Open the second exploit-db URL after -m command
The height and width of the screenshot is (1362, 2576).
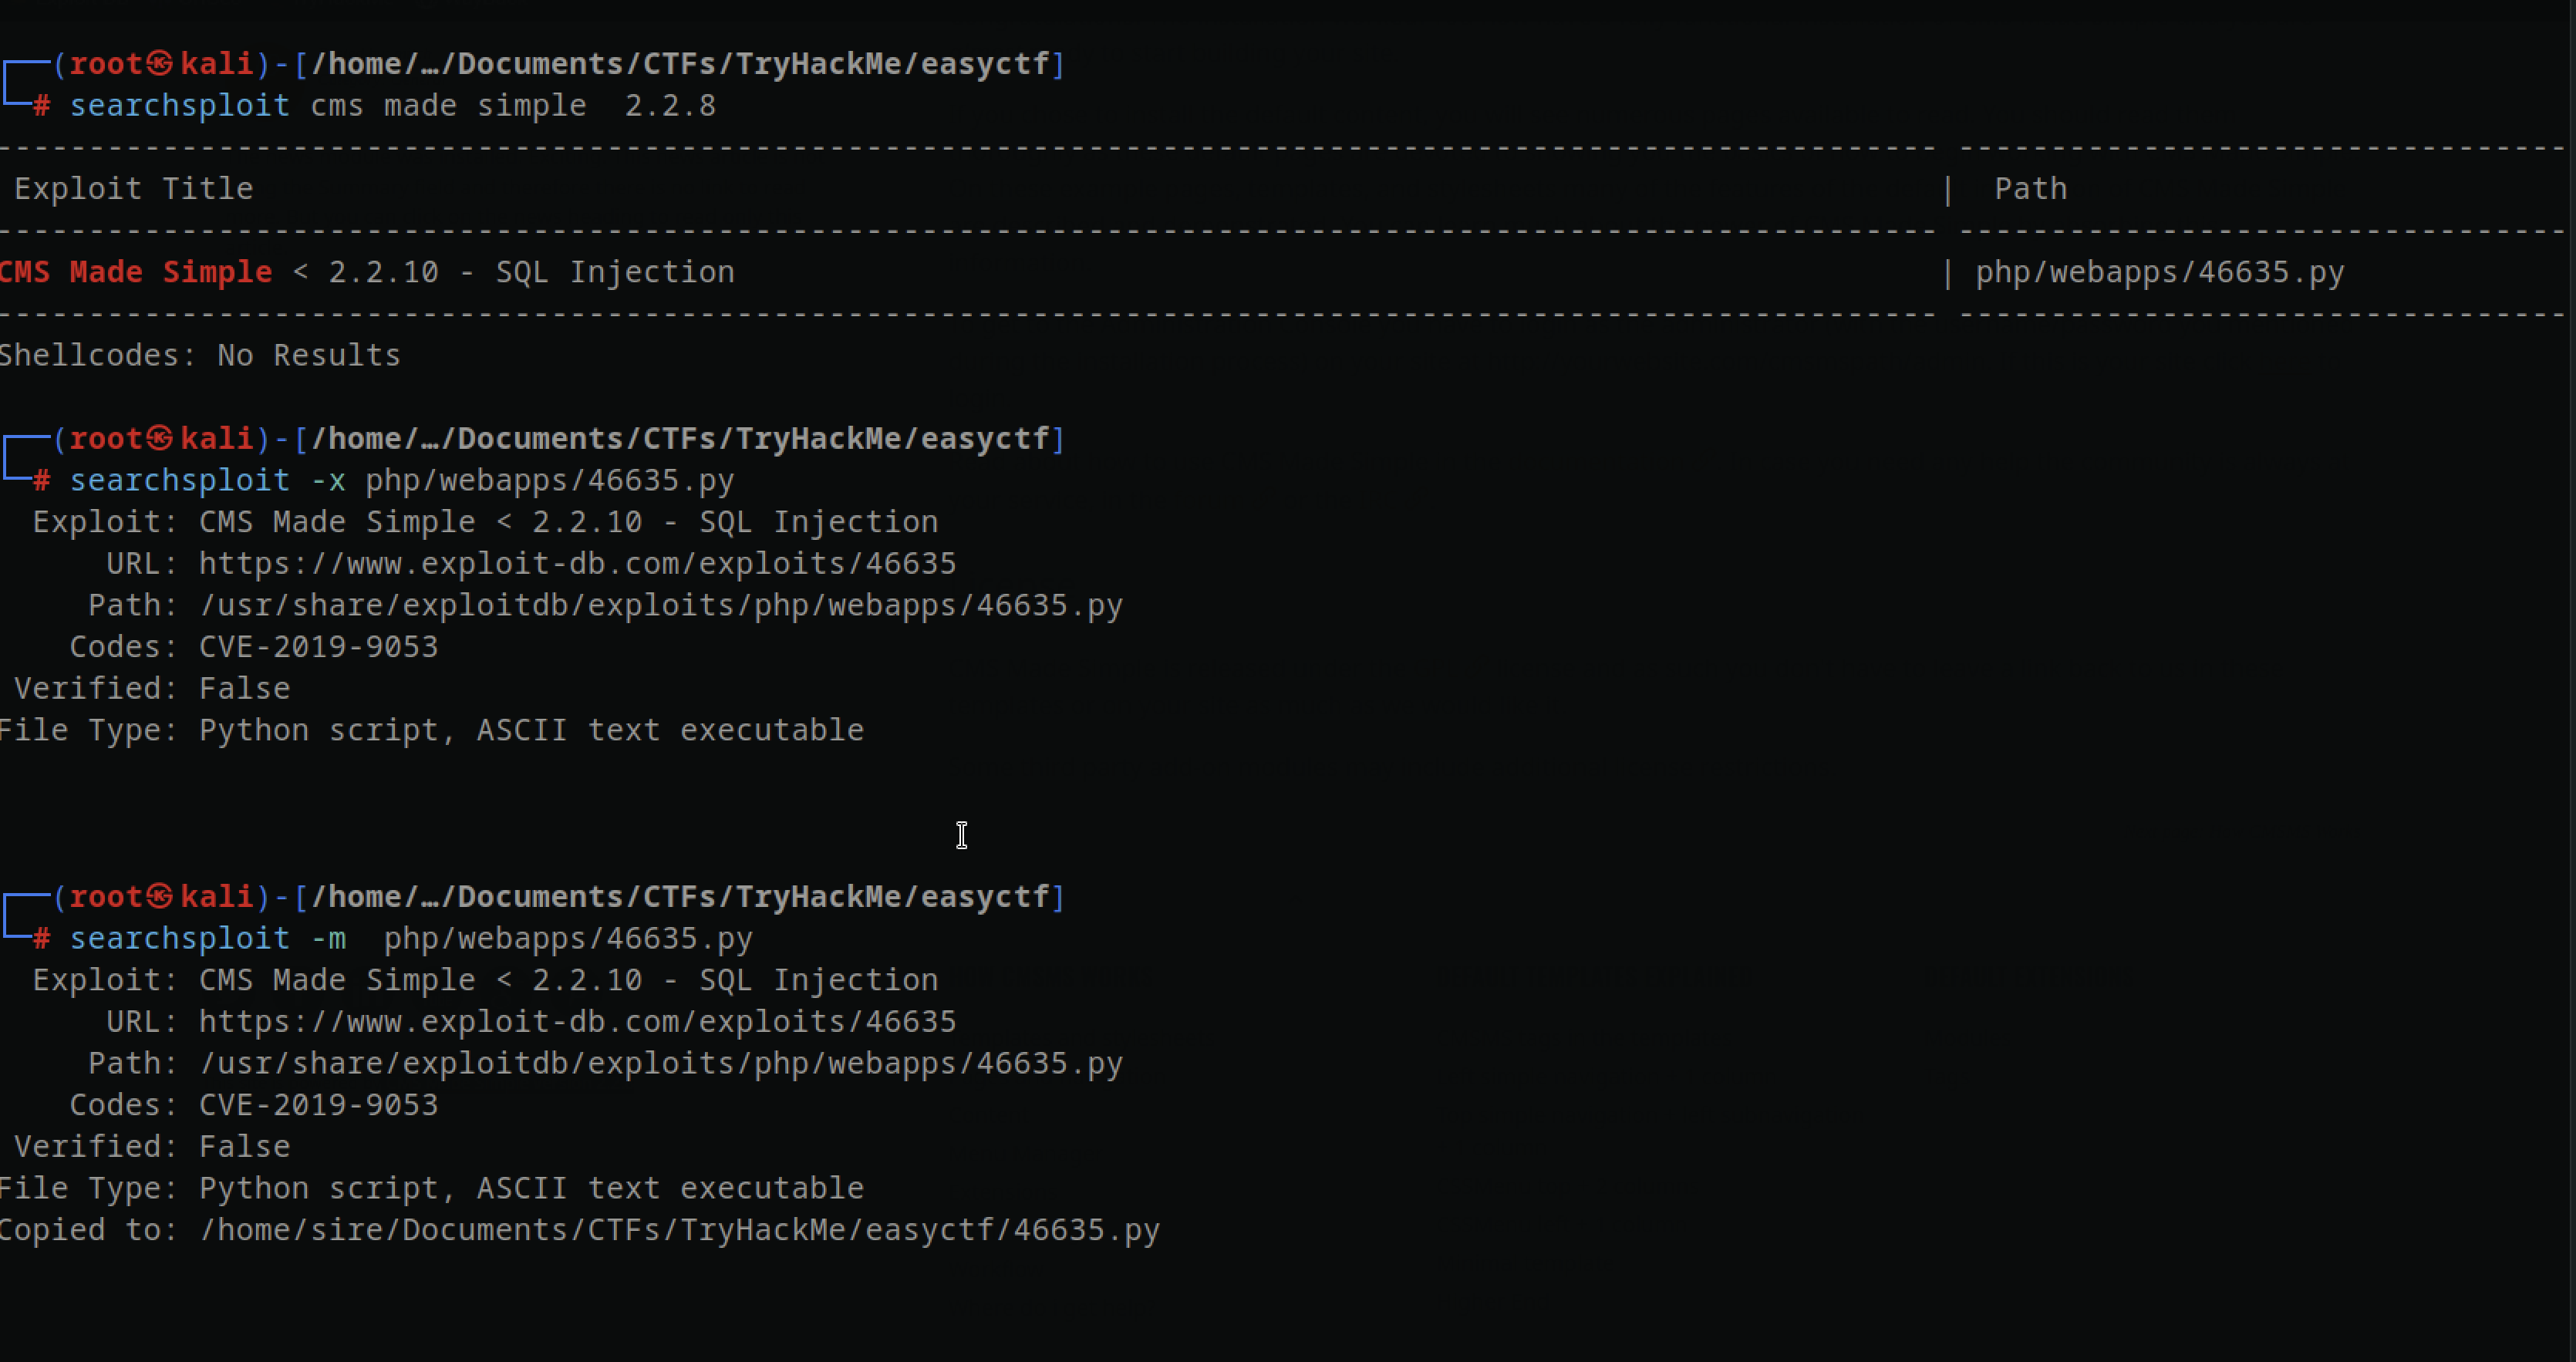tap(577, 1022)
